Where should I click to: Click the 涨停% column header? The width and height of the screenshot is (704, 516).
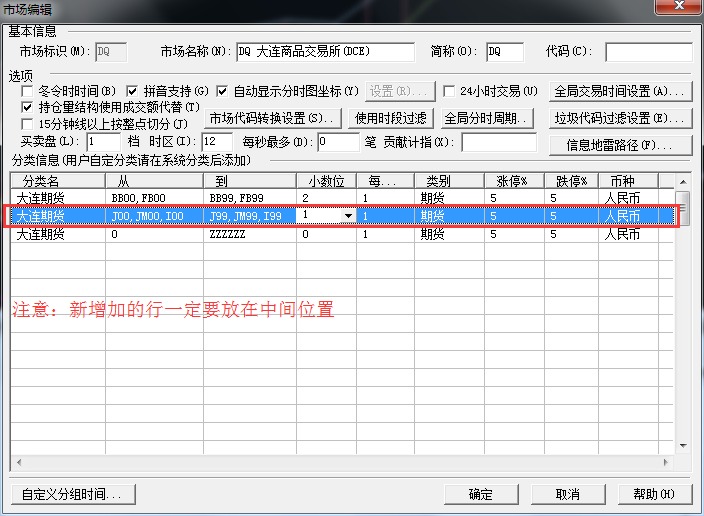point(515,181)
